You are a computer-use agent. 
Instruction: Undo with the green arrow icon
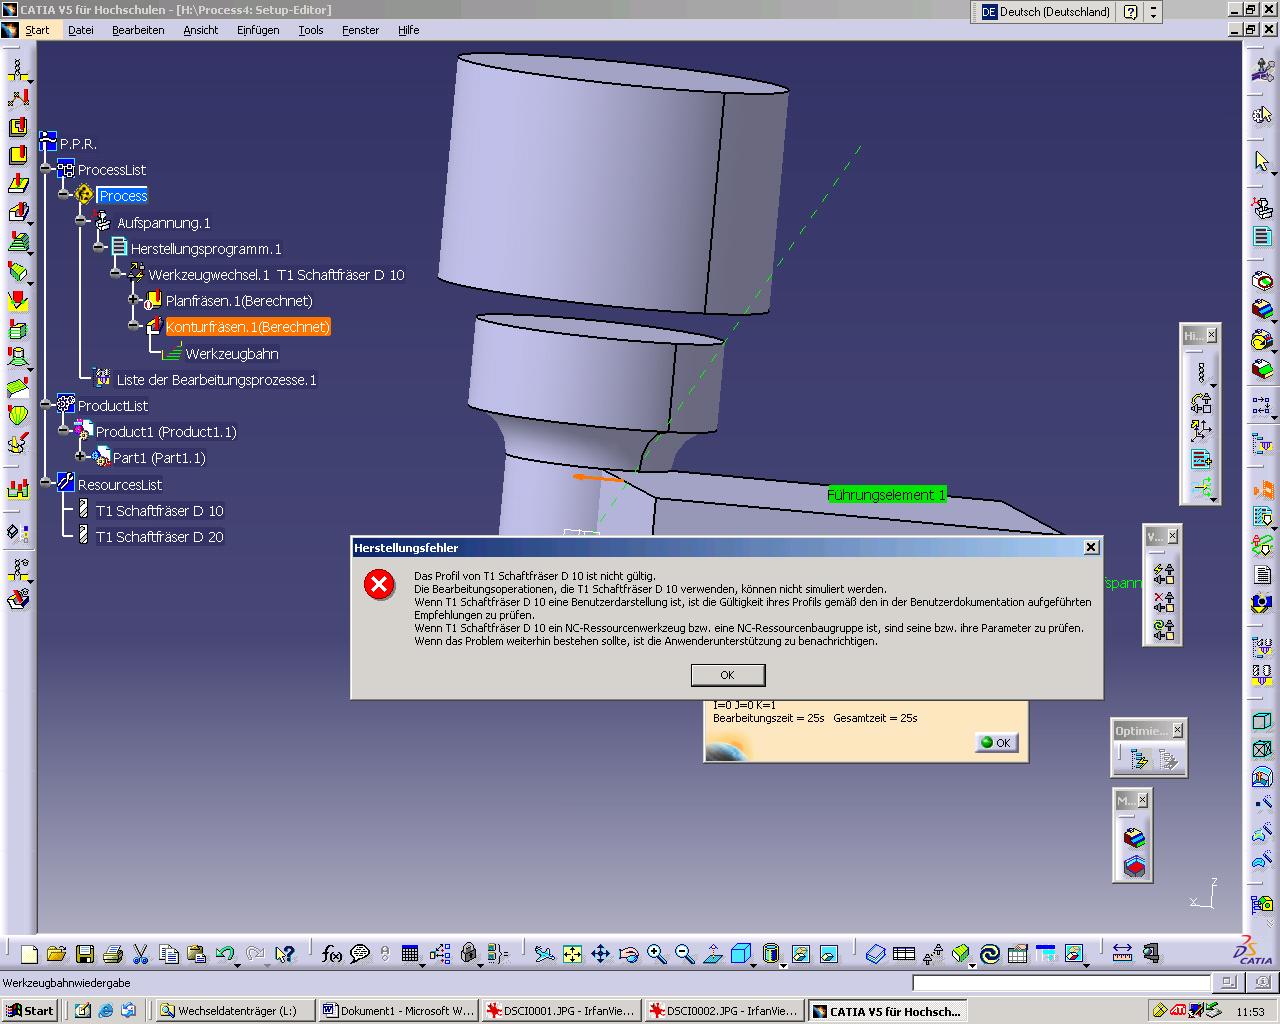(x=225, y=954)
